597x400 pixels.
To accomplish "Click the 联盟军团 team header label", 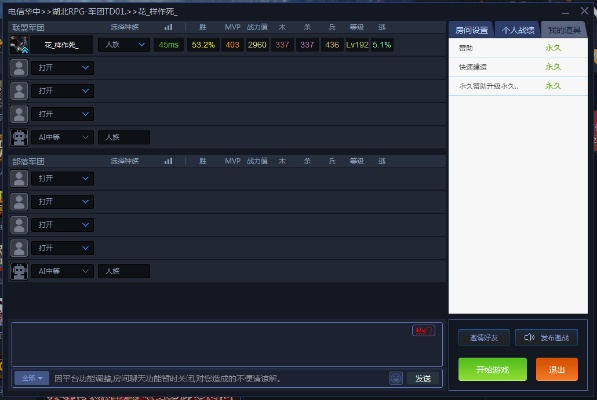I will click(x=28, y=27).
